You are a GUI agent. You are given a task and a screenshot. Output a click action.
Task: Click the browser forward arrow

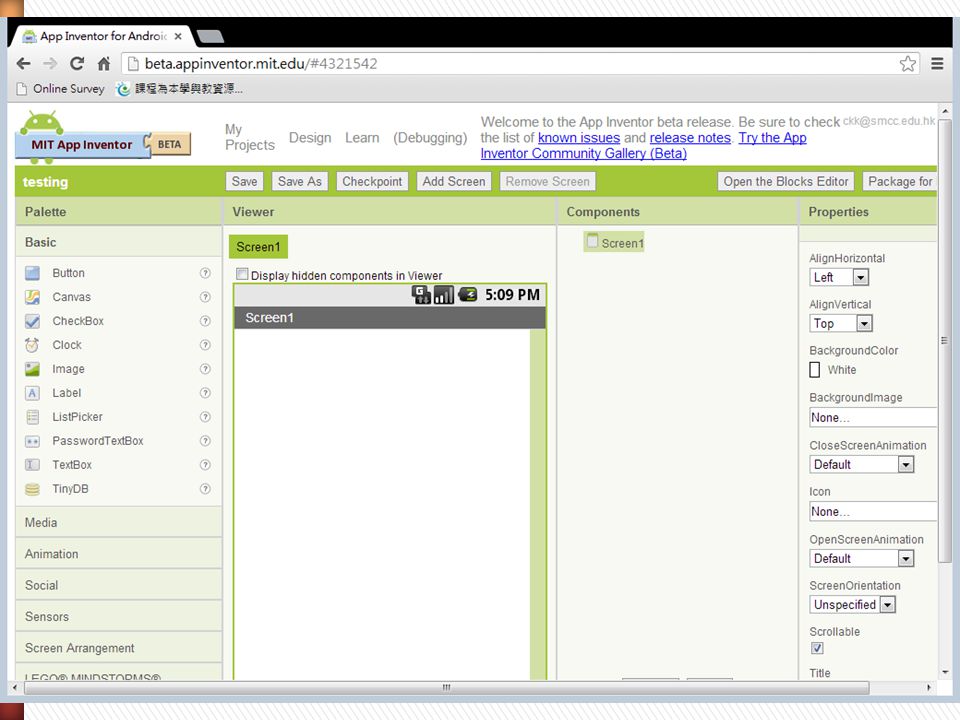tap(50, 64)
